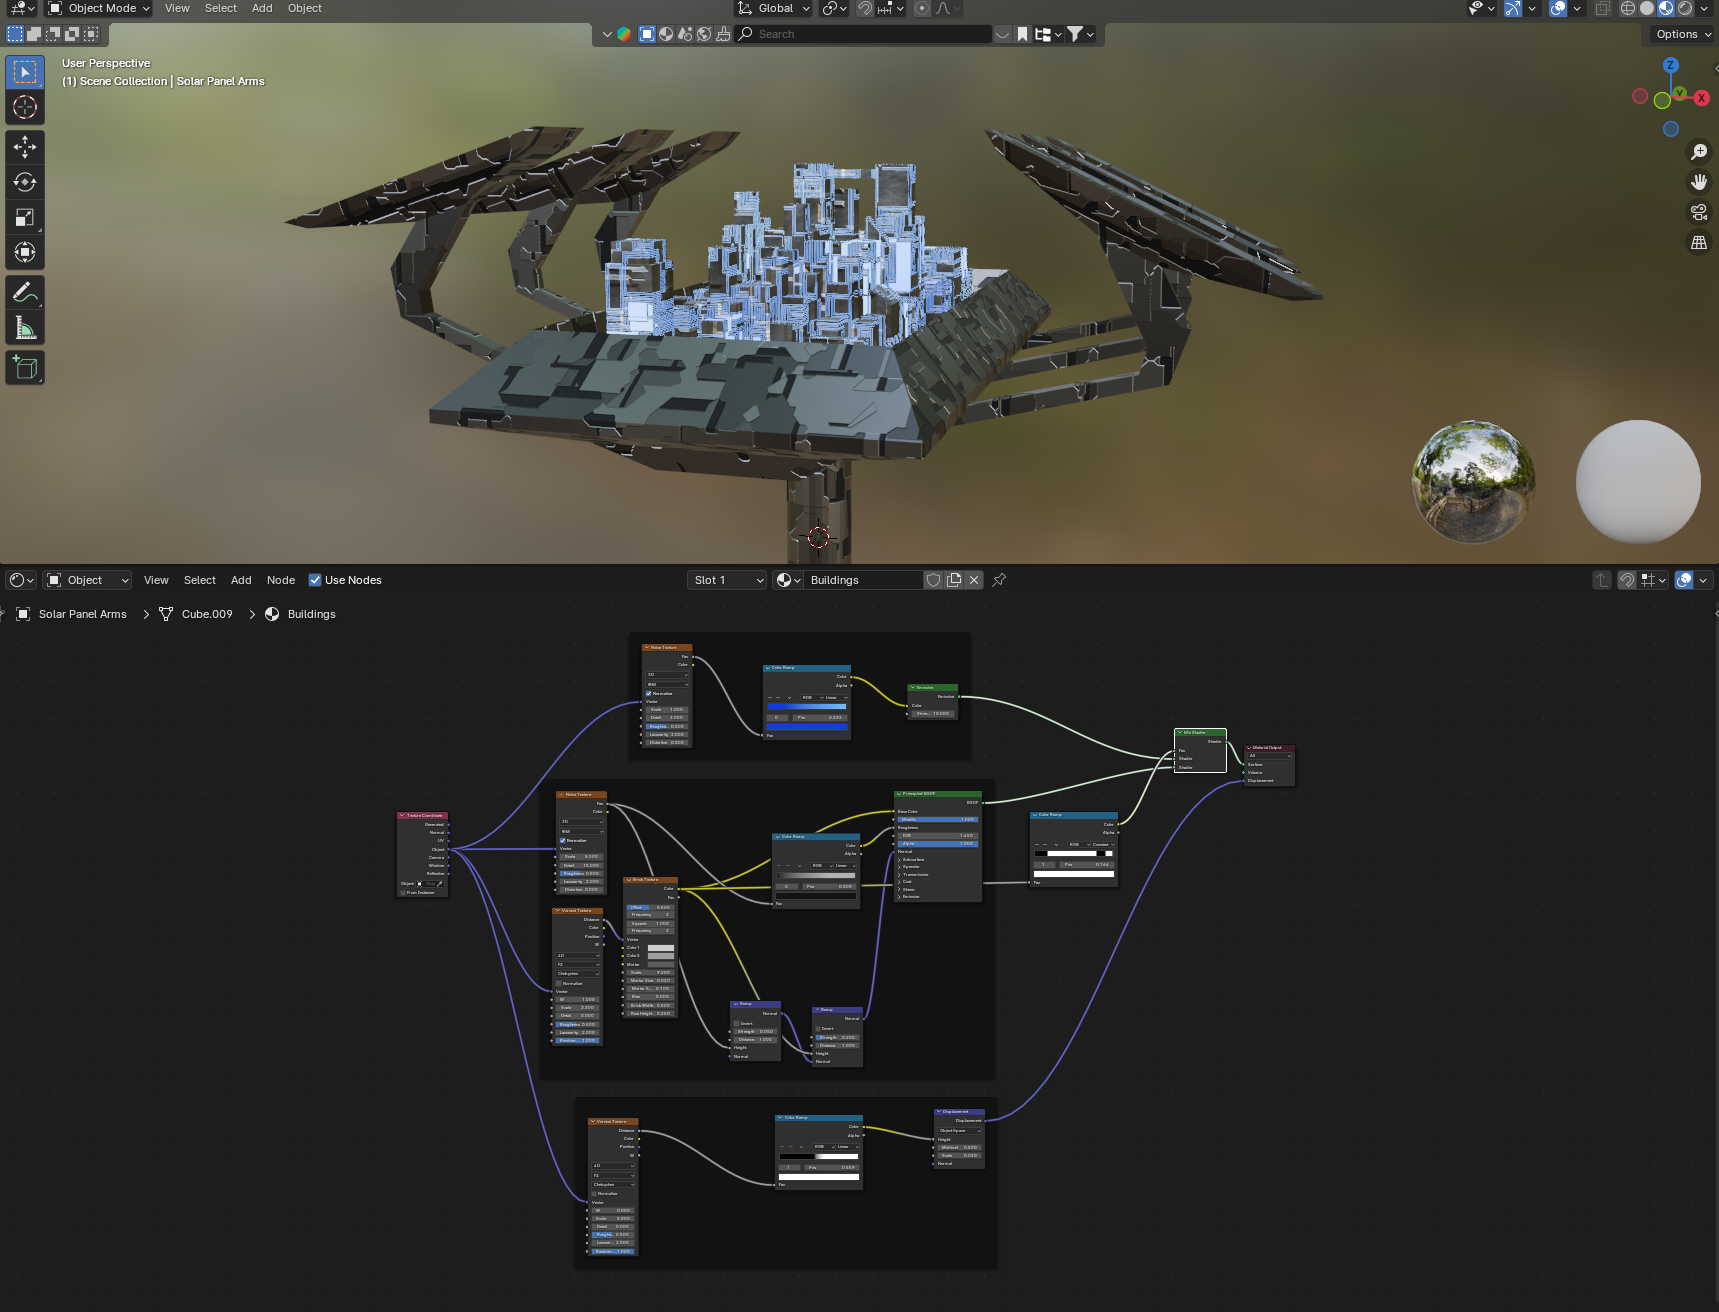
Task: Toggle snapping magnet in viewport header
Action: click(865, 8)
